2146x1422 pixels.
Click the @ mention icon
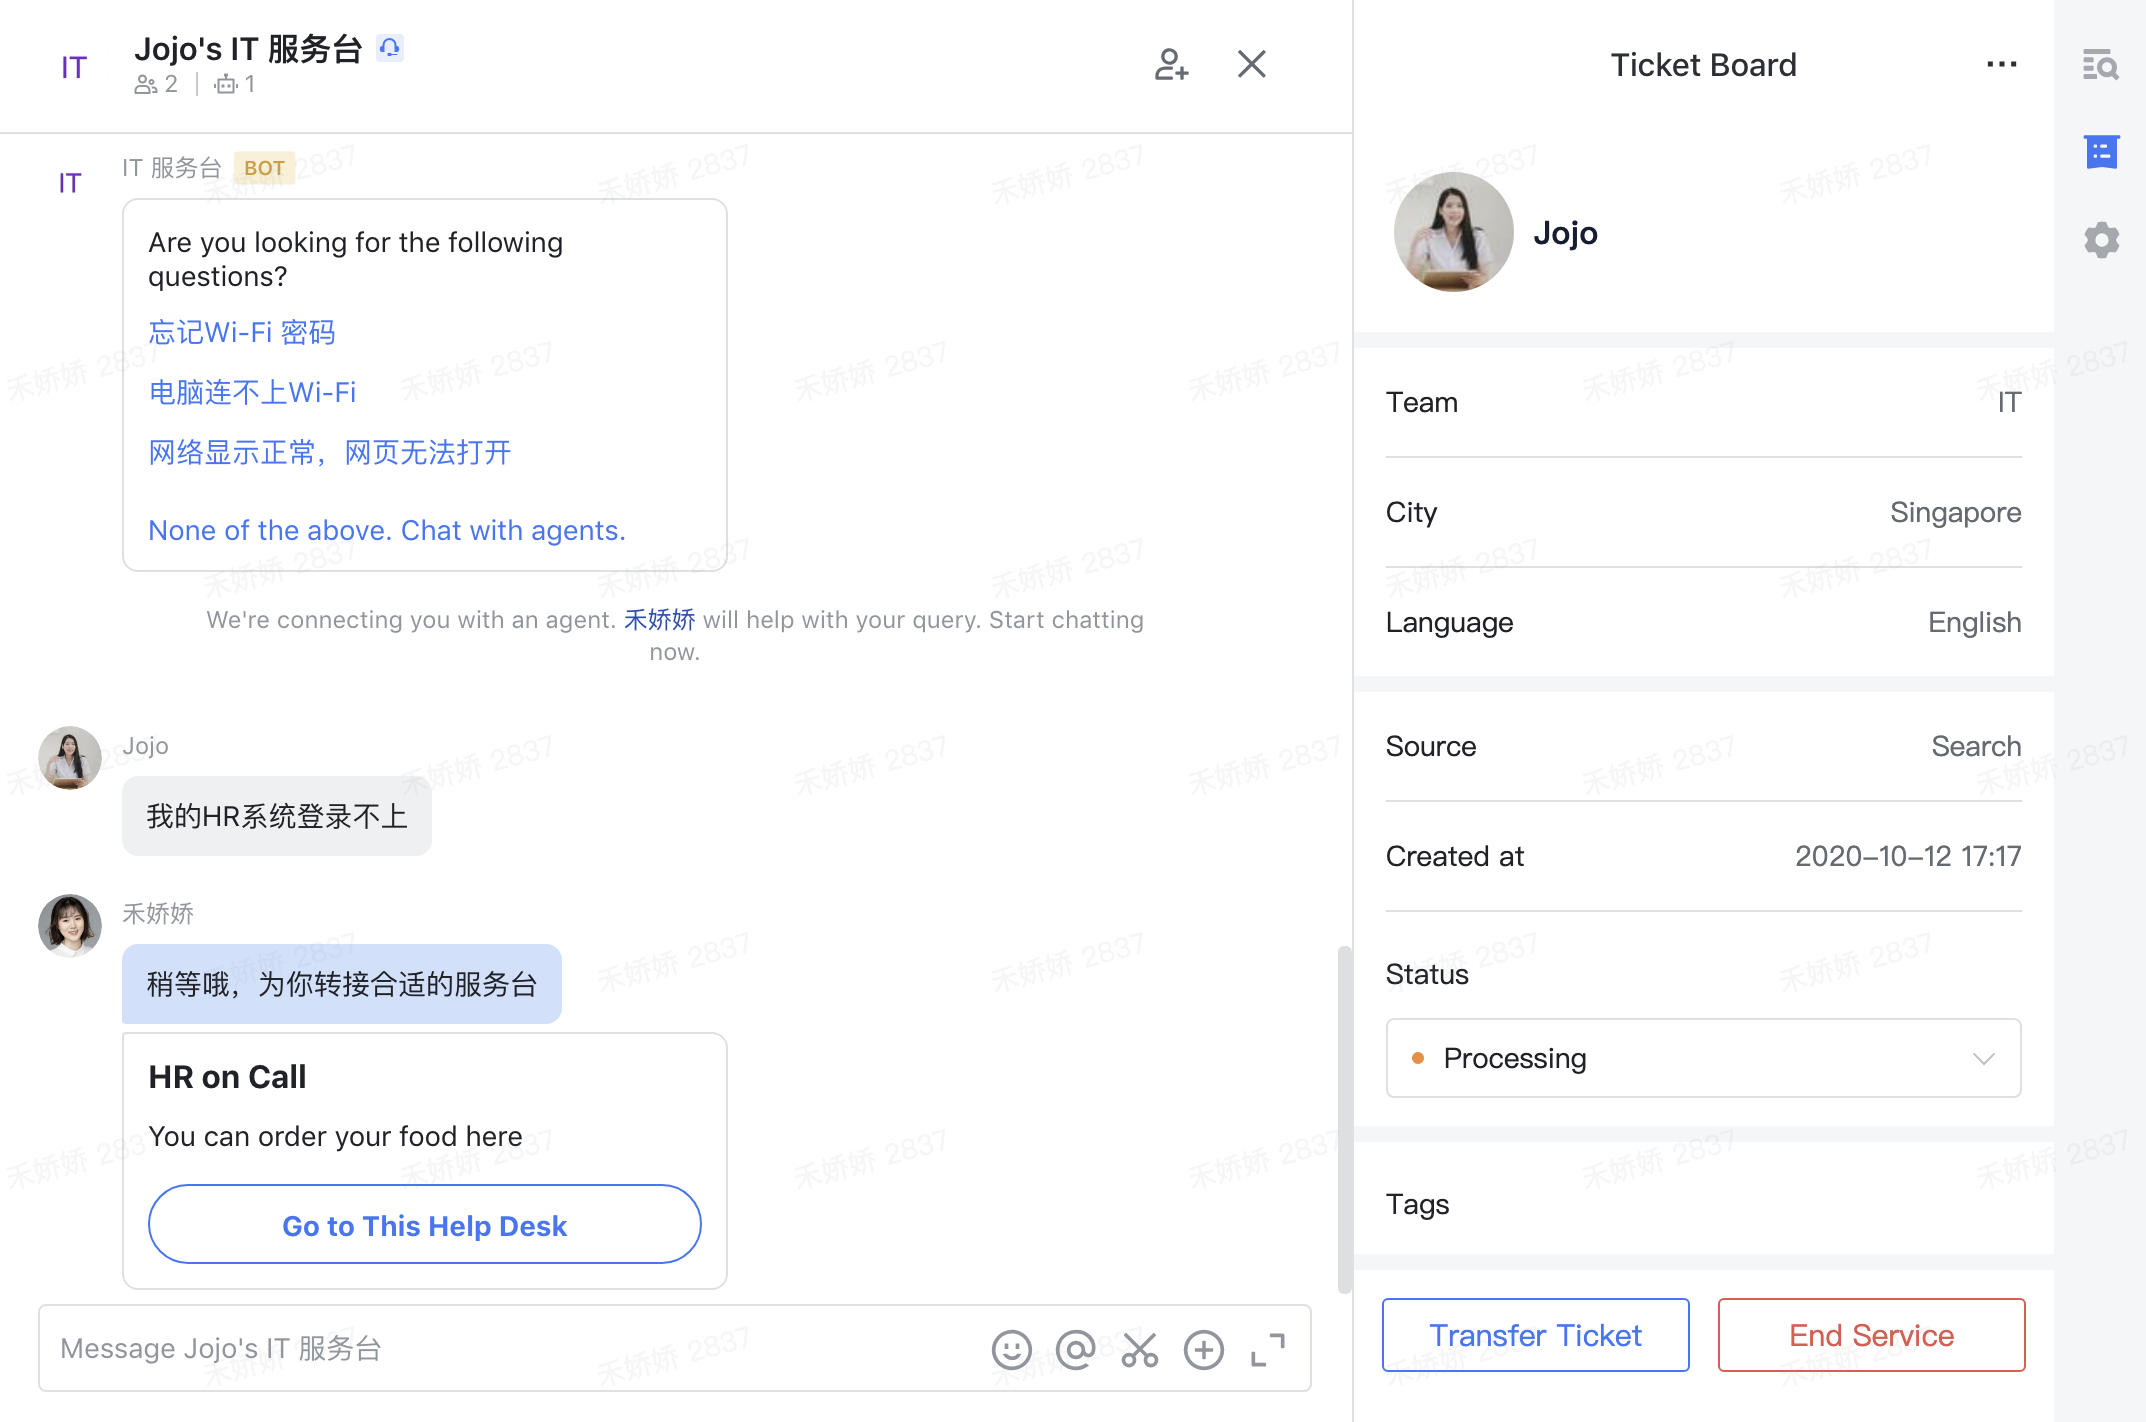tap(1075, 1349)
